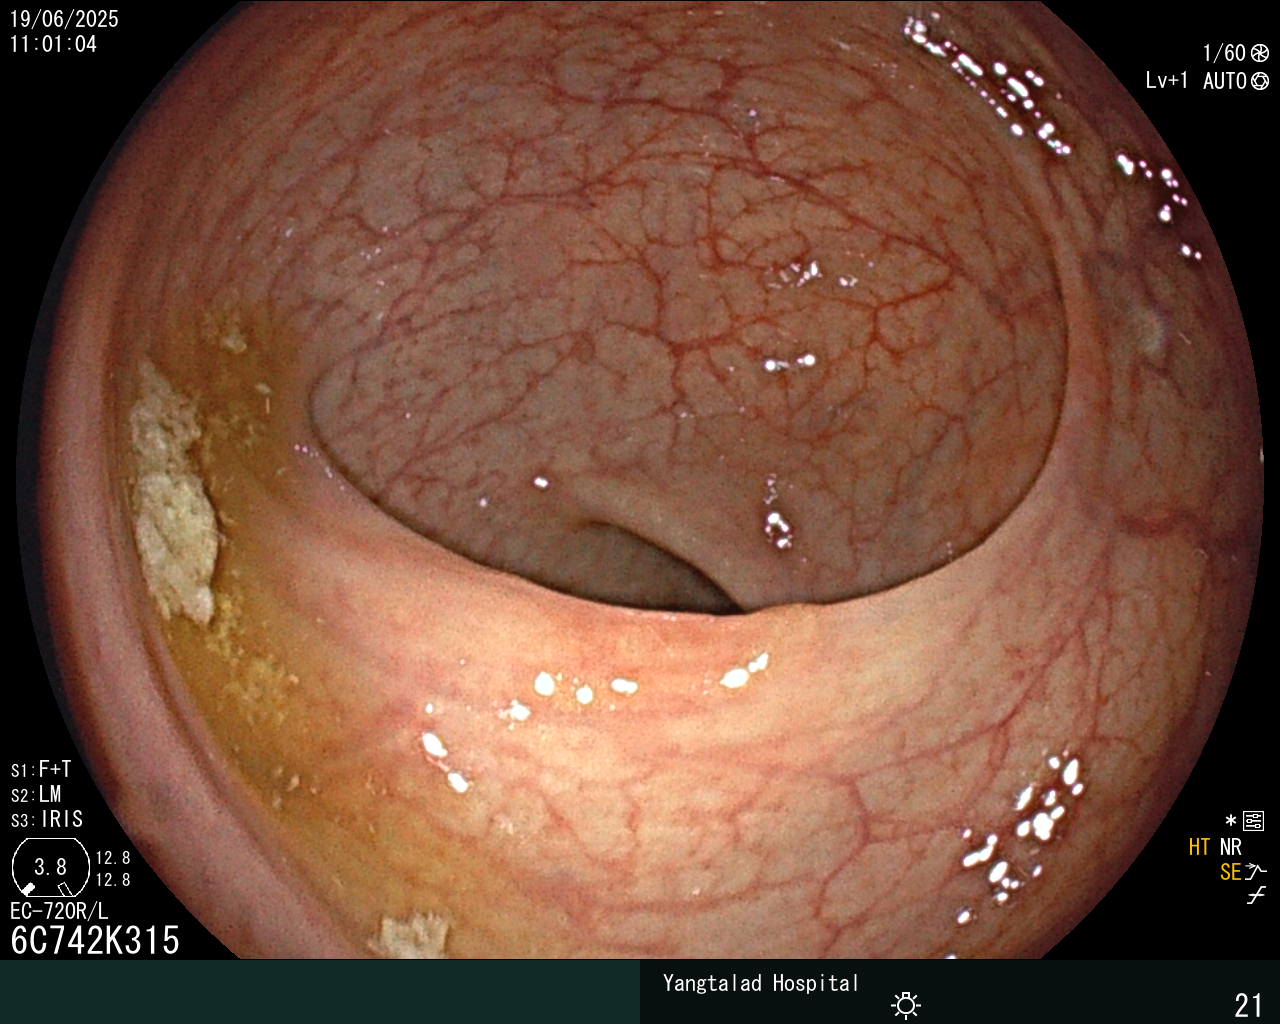Click the NR noise reduction indicator

click(1230, 847)
